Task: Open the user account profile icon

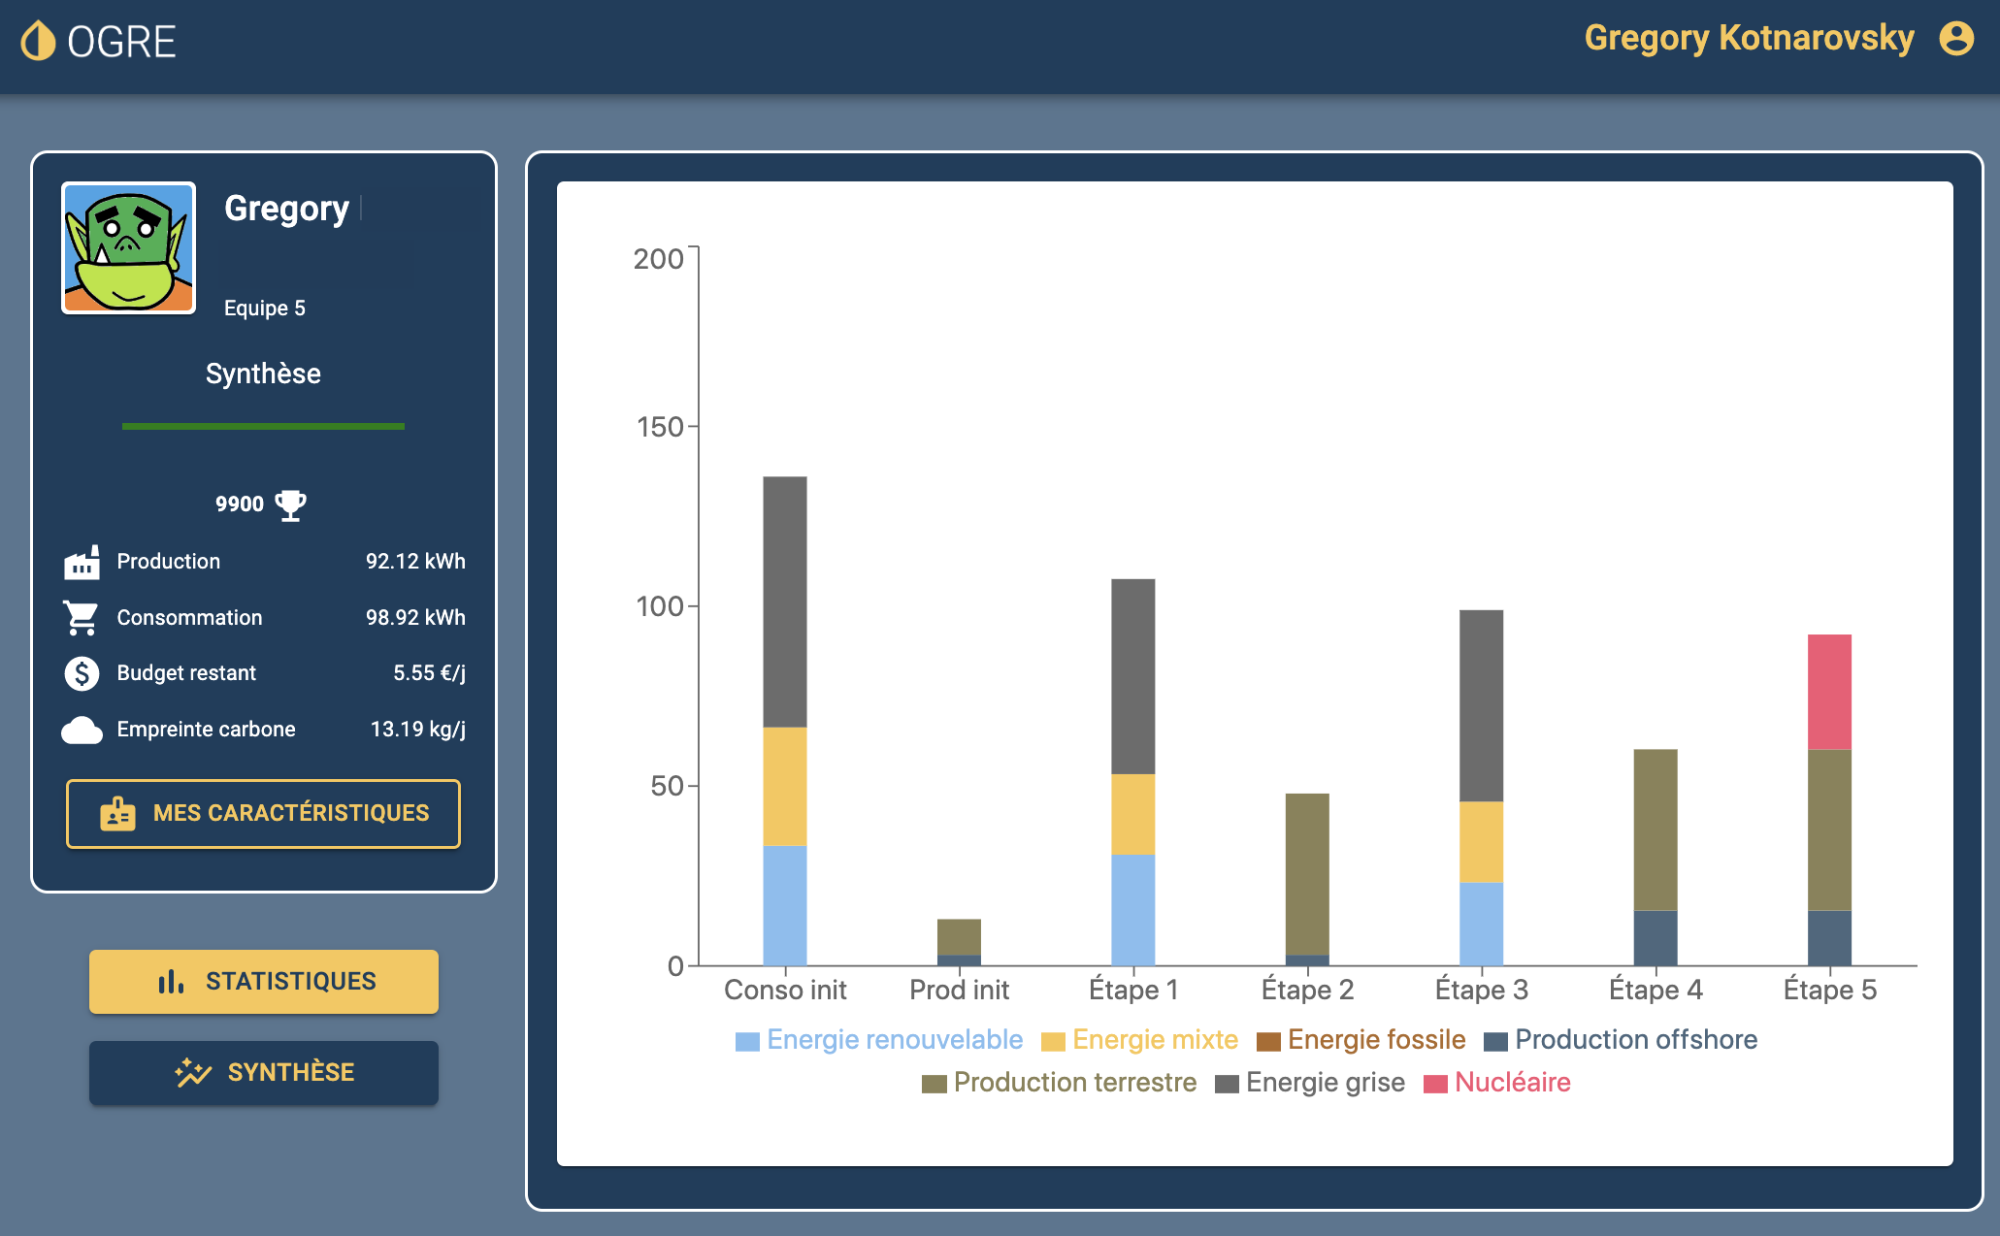Action: (1956, 39)
